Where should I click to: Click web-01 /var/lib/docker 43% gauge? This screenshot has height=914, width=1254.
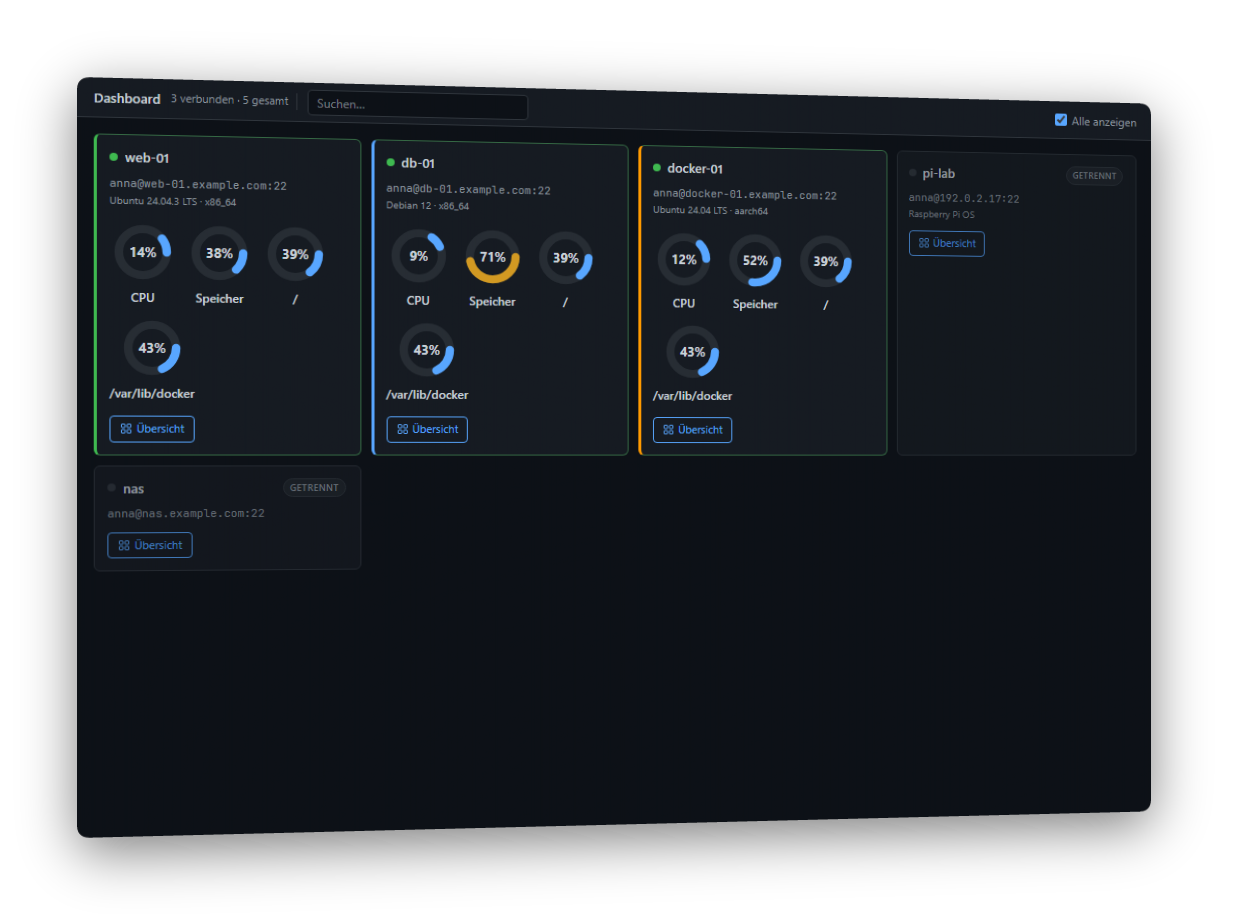point(152,348)
